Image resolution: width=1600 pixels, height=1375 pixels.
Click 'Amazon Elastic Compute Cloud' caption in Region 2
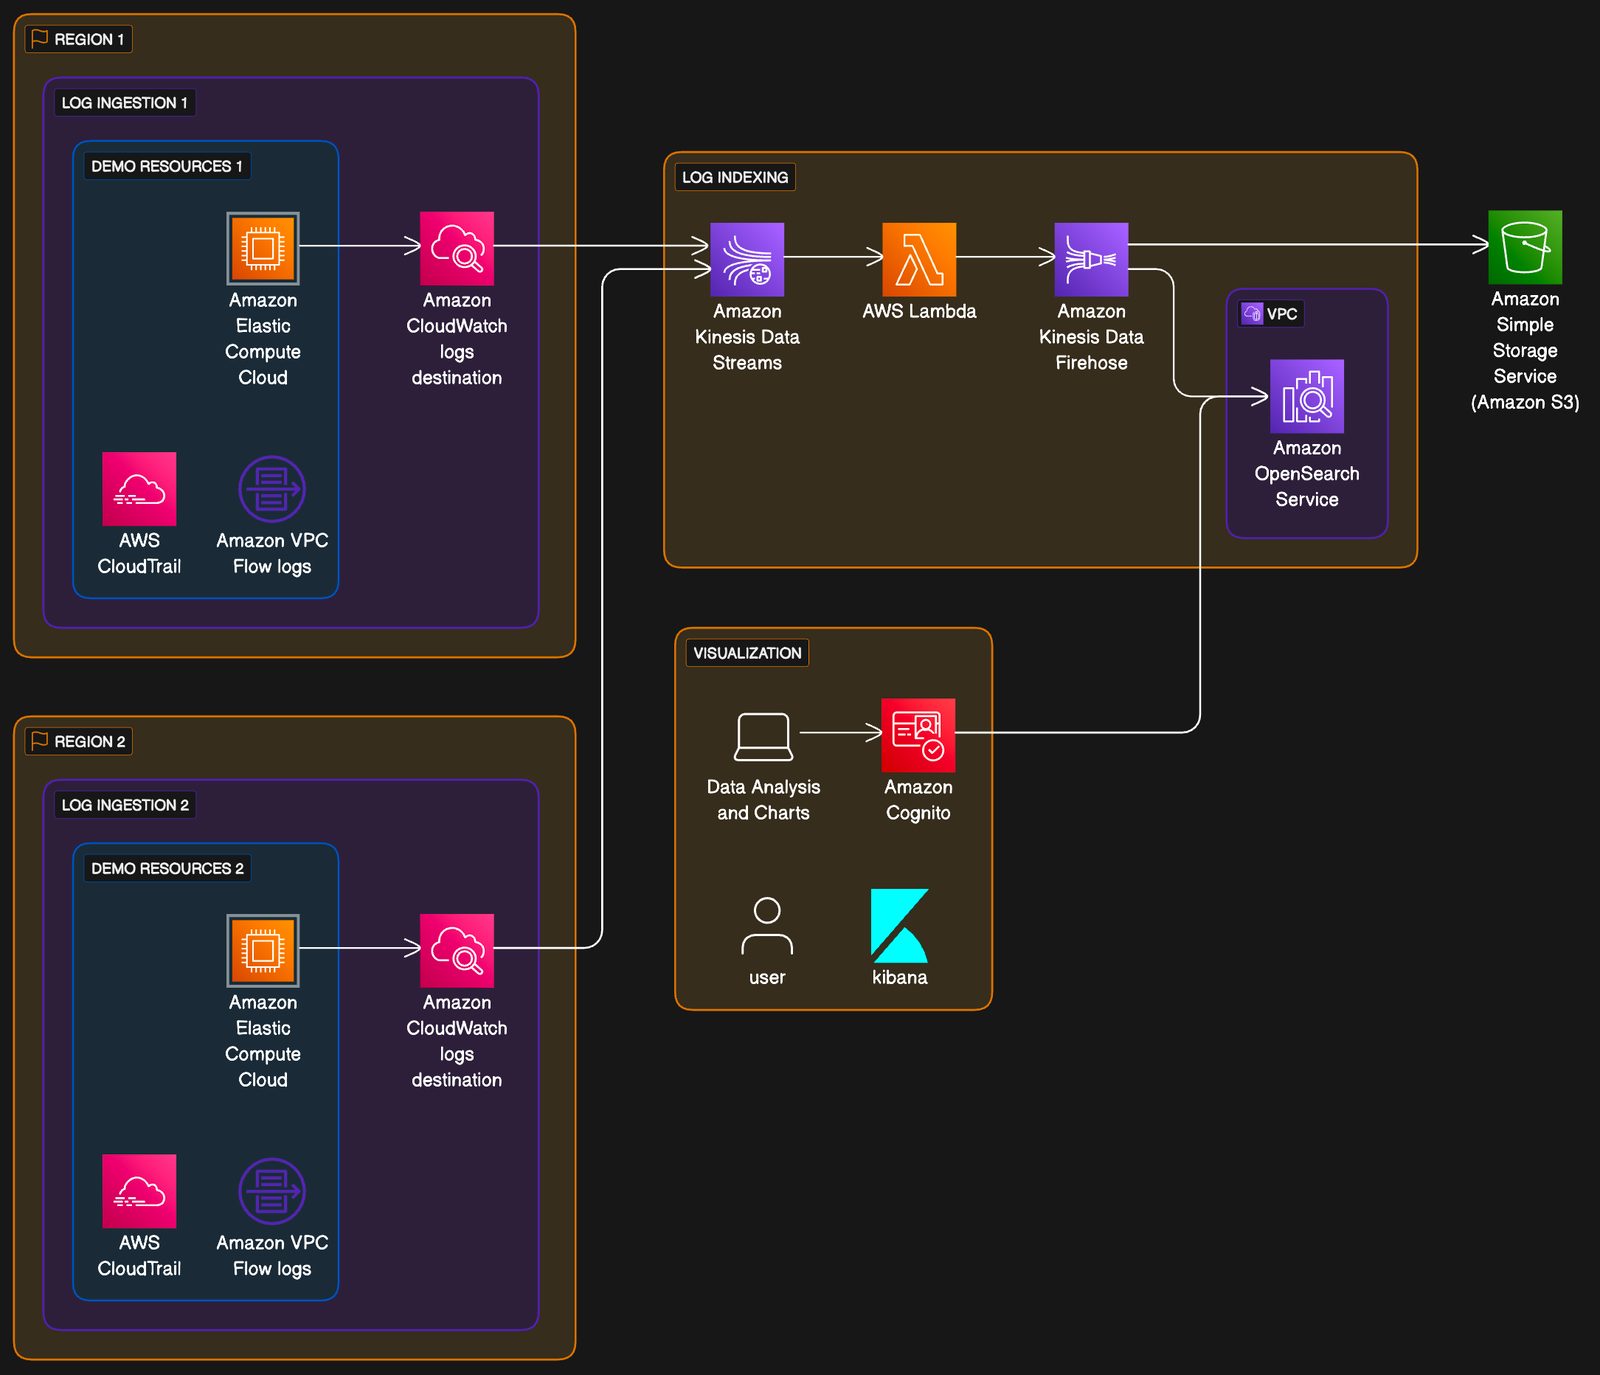263,1041
